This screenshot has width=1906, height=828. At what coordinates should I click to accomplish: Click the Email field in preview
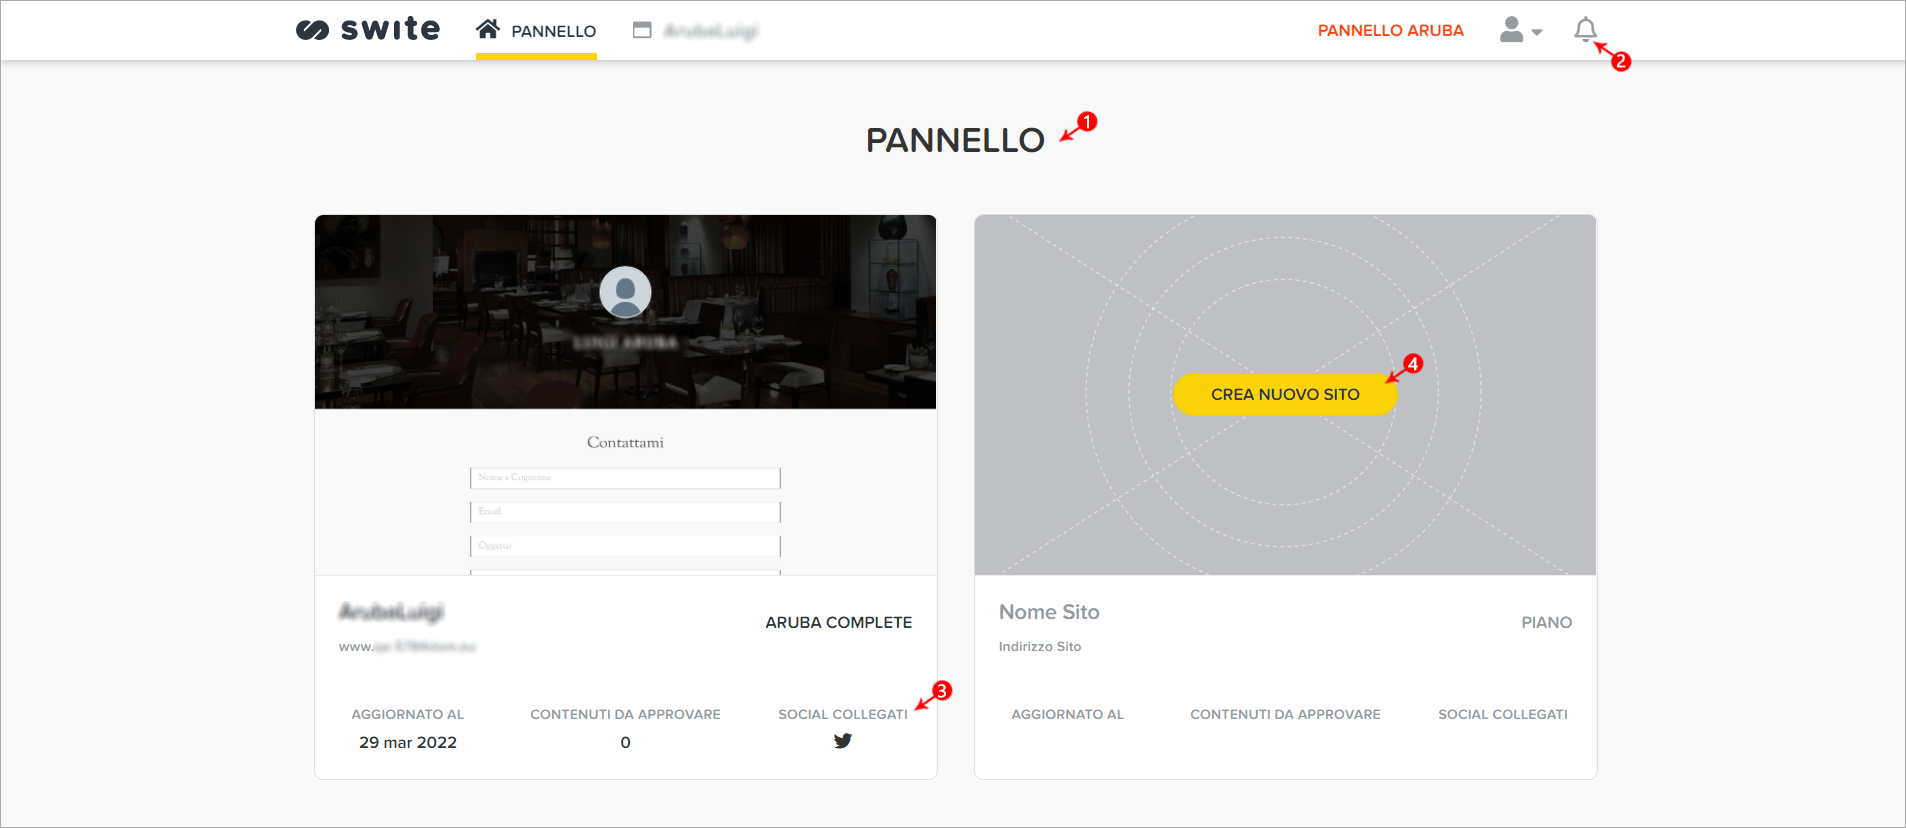tap(625, 512)
